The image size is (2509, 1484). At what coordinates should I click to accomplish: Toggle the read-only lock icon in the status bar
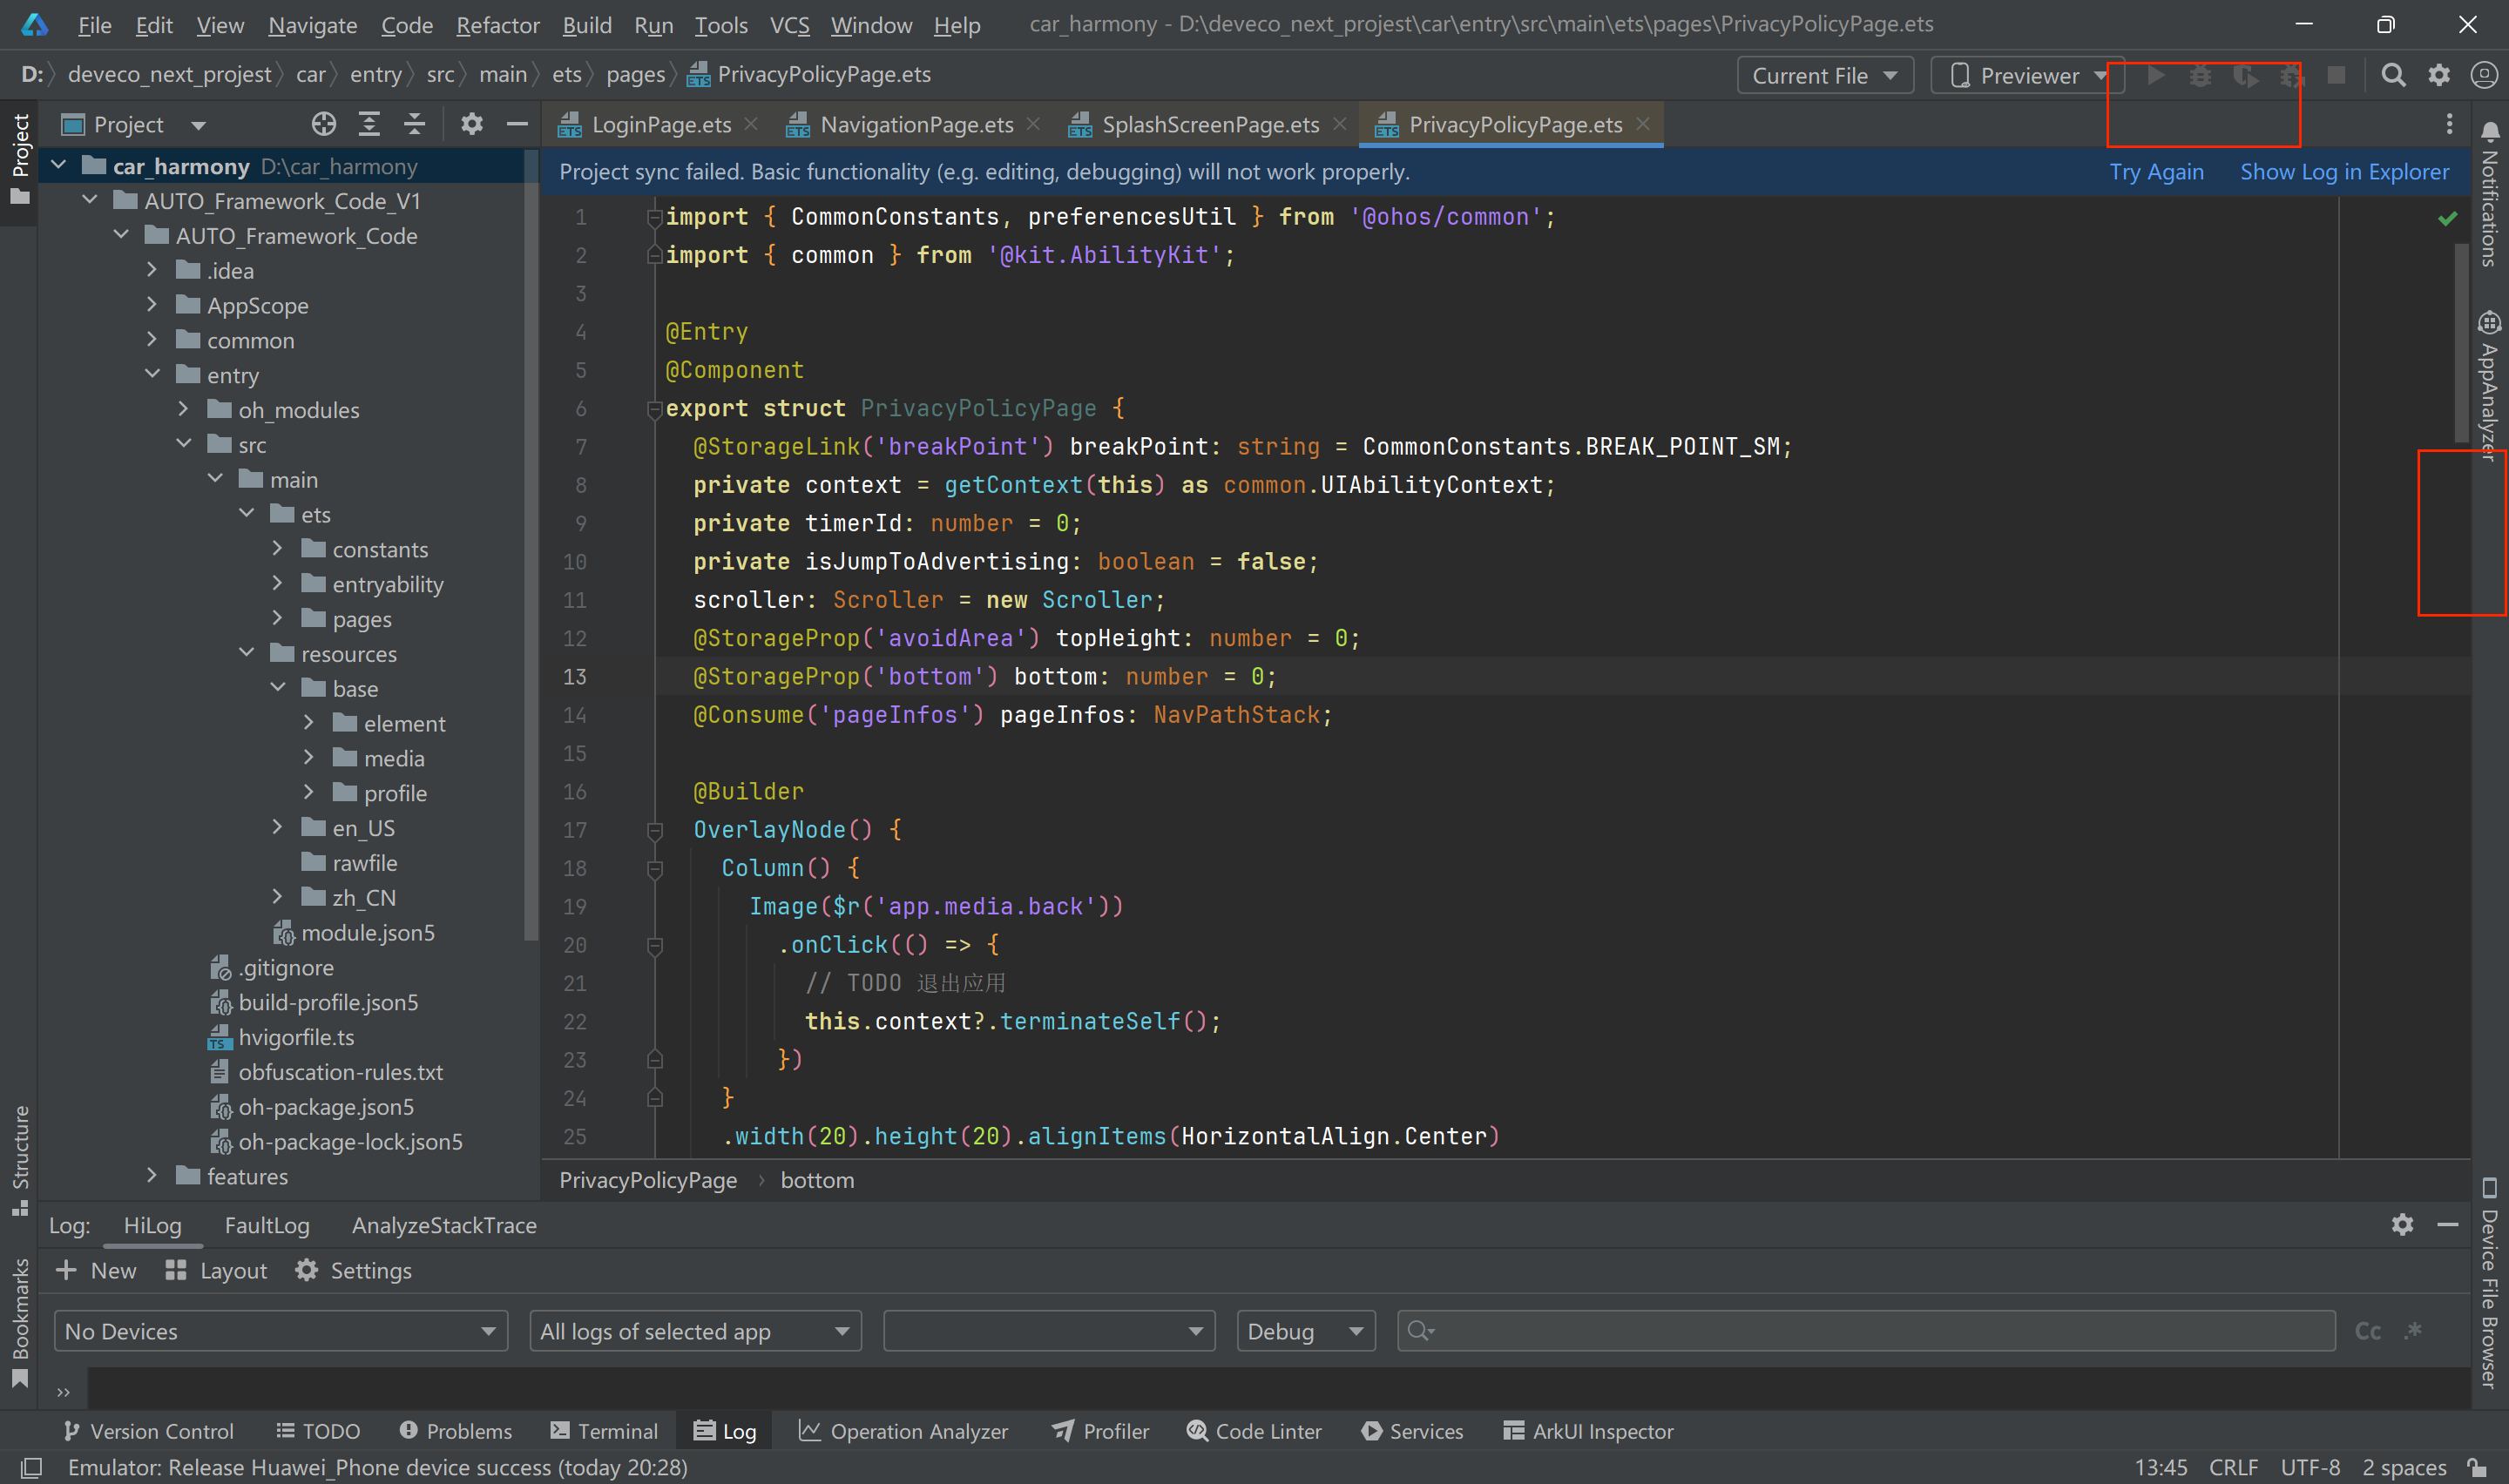pos(2476,1467)
